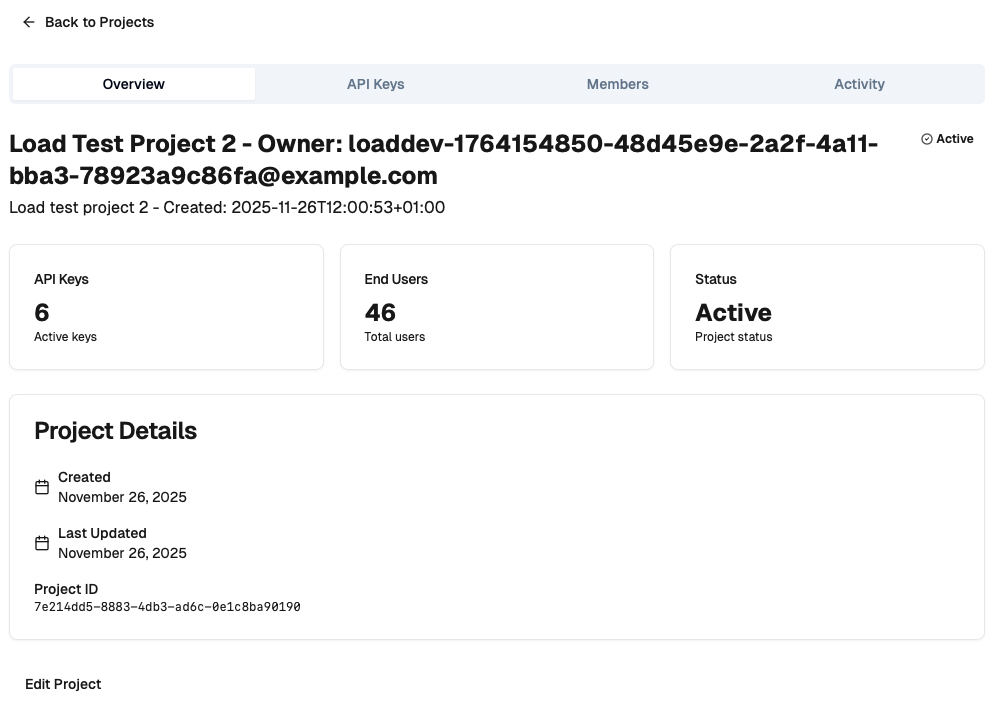Open the API Keys stat card
Viewport: 1000px width, 715px height.
[x=166, y=306]
